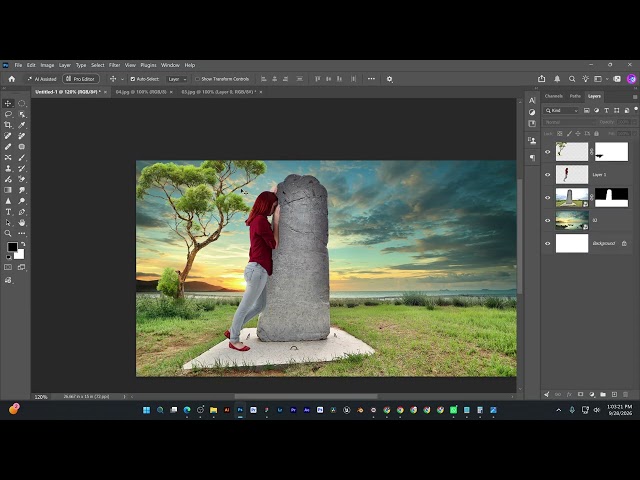Hide the top tree layer with mask
The image size is (640, 480).
tap(548, 152)
